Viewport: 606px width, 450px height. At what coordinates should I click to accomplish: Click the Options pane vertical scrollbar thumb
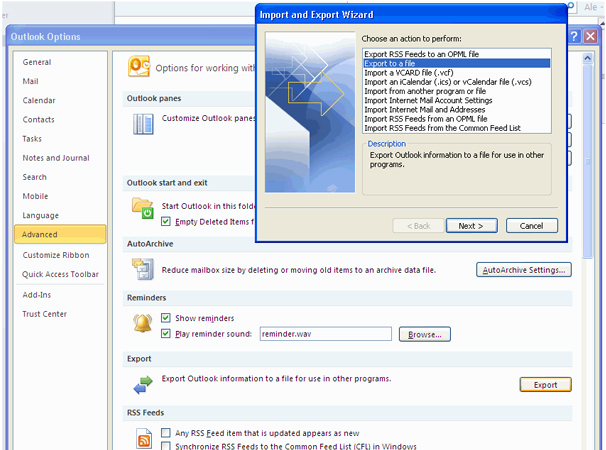[x=587, y=161]
